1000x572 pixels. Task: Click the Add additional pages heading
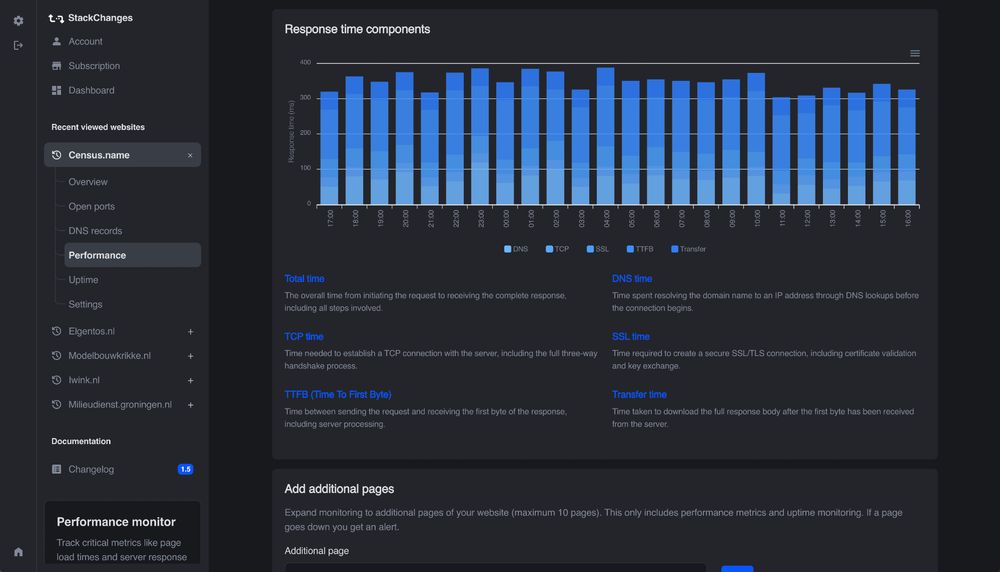[x=339, y=489]
